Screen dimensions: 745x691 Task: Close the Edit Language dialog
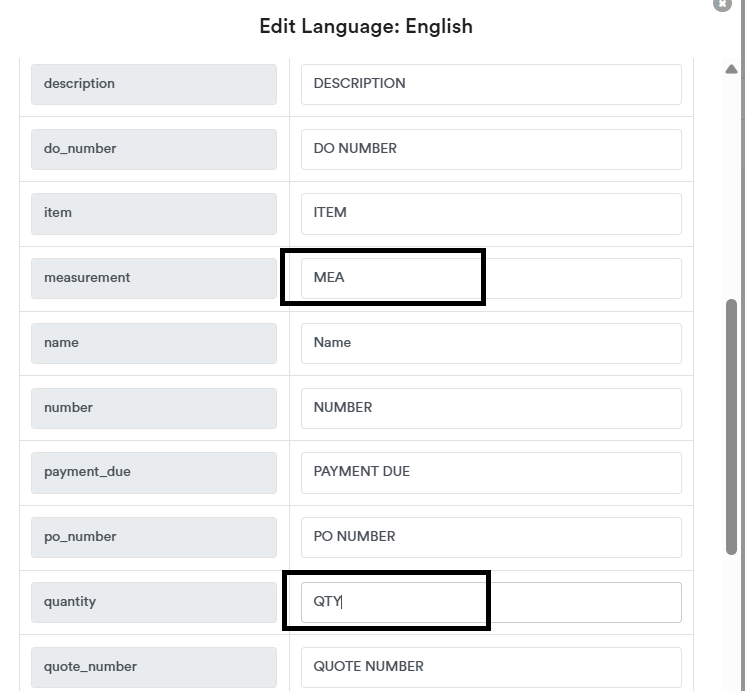pyautogui.click(x=723, y=4)
